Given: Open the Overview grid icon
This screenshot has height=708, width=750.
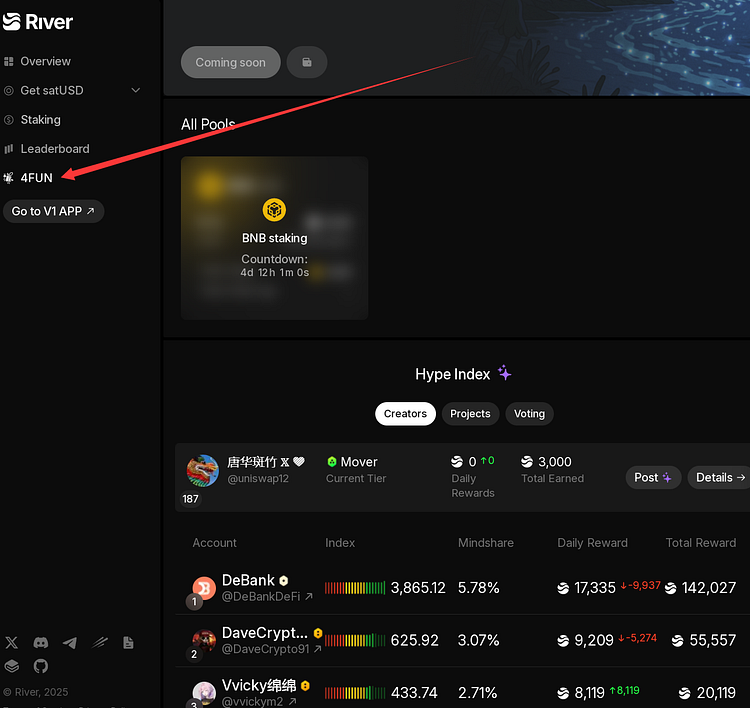Looking at the screenshot, I should tap(9, 61).
